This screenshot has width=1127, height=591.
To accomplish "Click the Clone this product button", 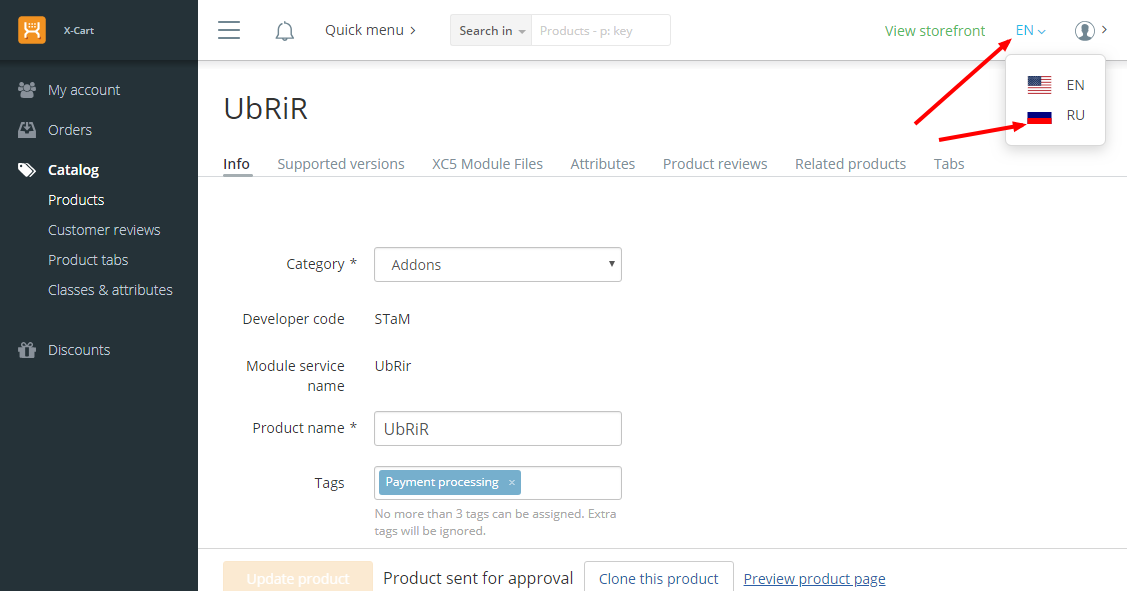I will pos(658,578).
